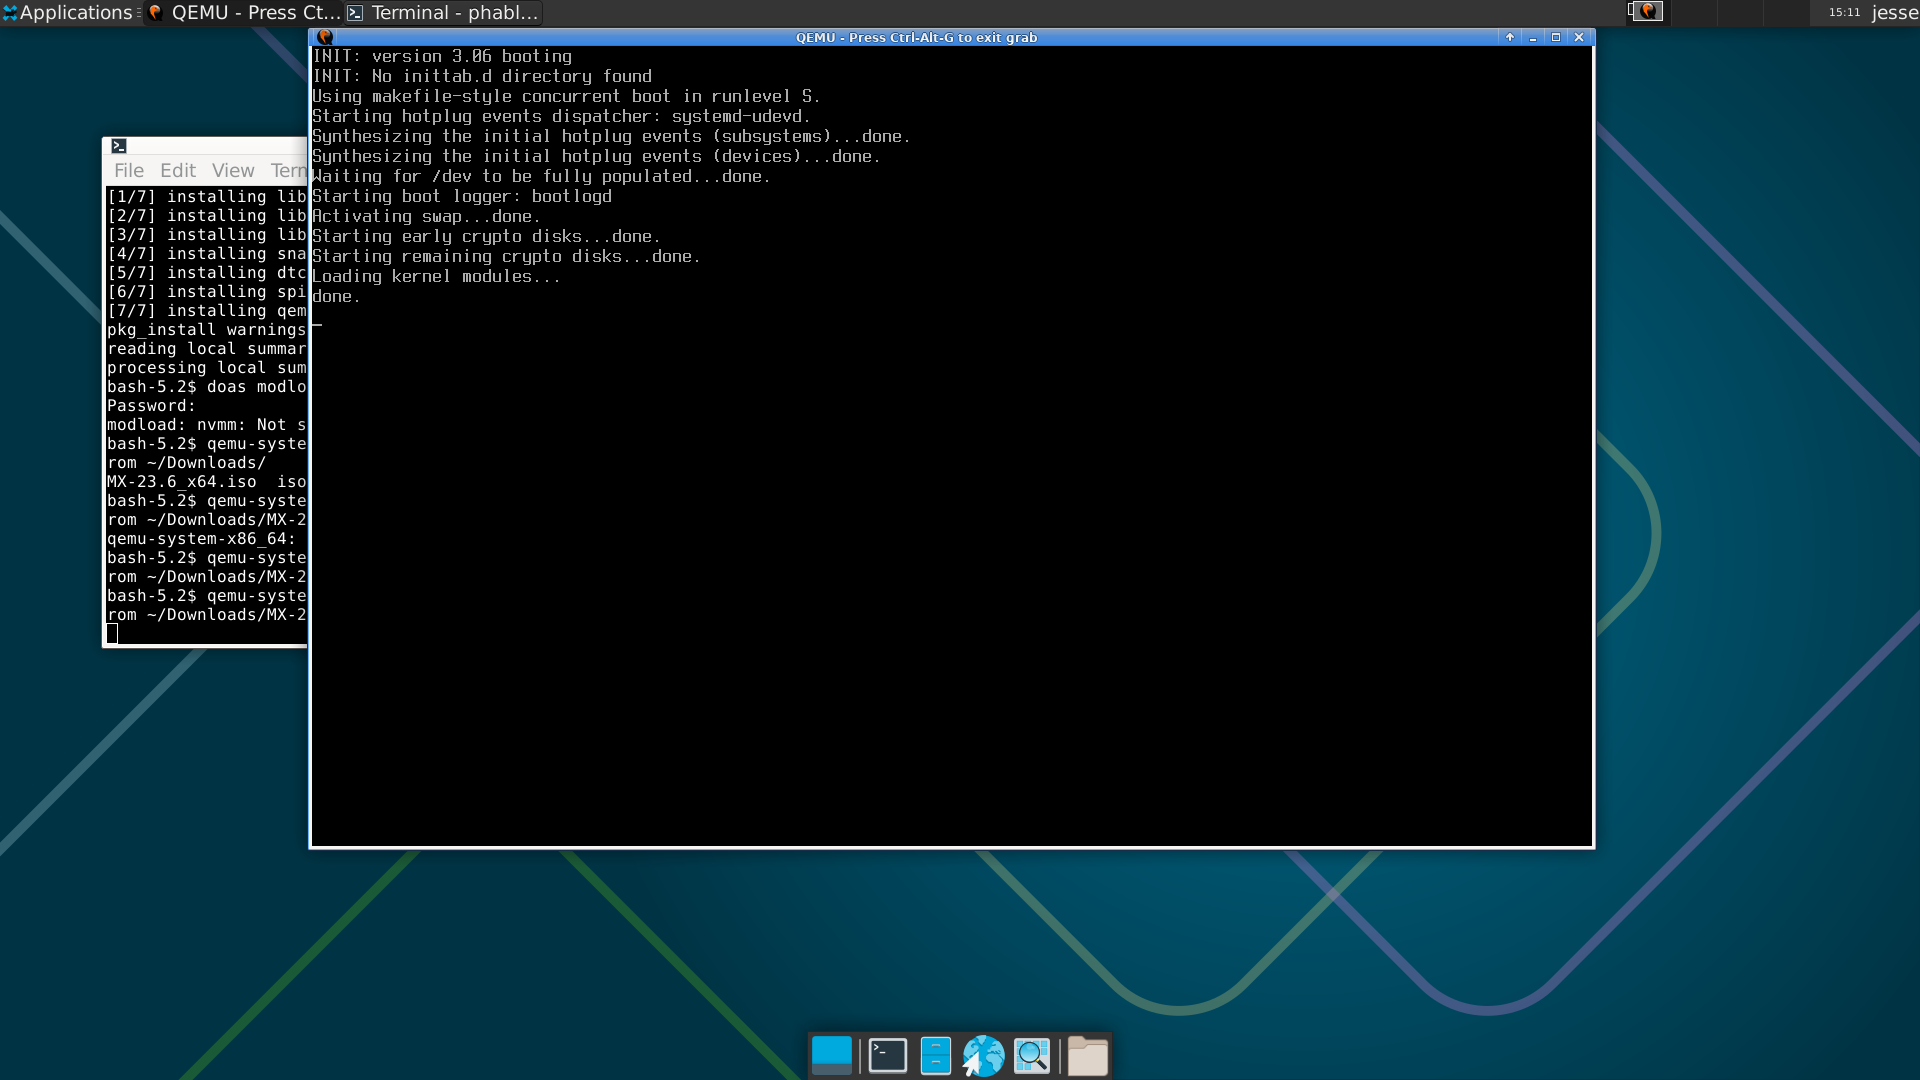This screenshot has height=1080, width=1920.
Task: Close the QEMU window
Action: [1579, 37]
